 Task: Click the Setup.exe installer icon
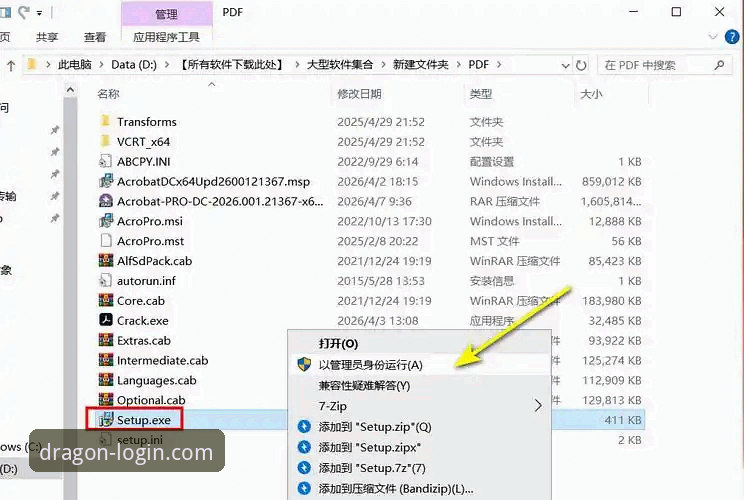tap(105, 420)
